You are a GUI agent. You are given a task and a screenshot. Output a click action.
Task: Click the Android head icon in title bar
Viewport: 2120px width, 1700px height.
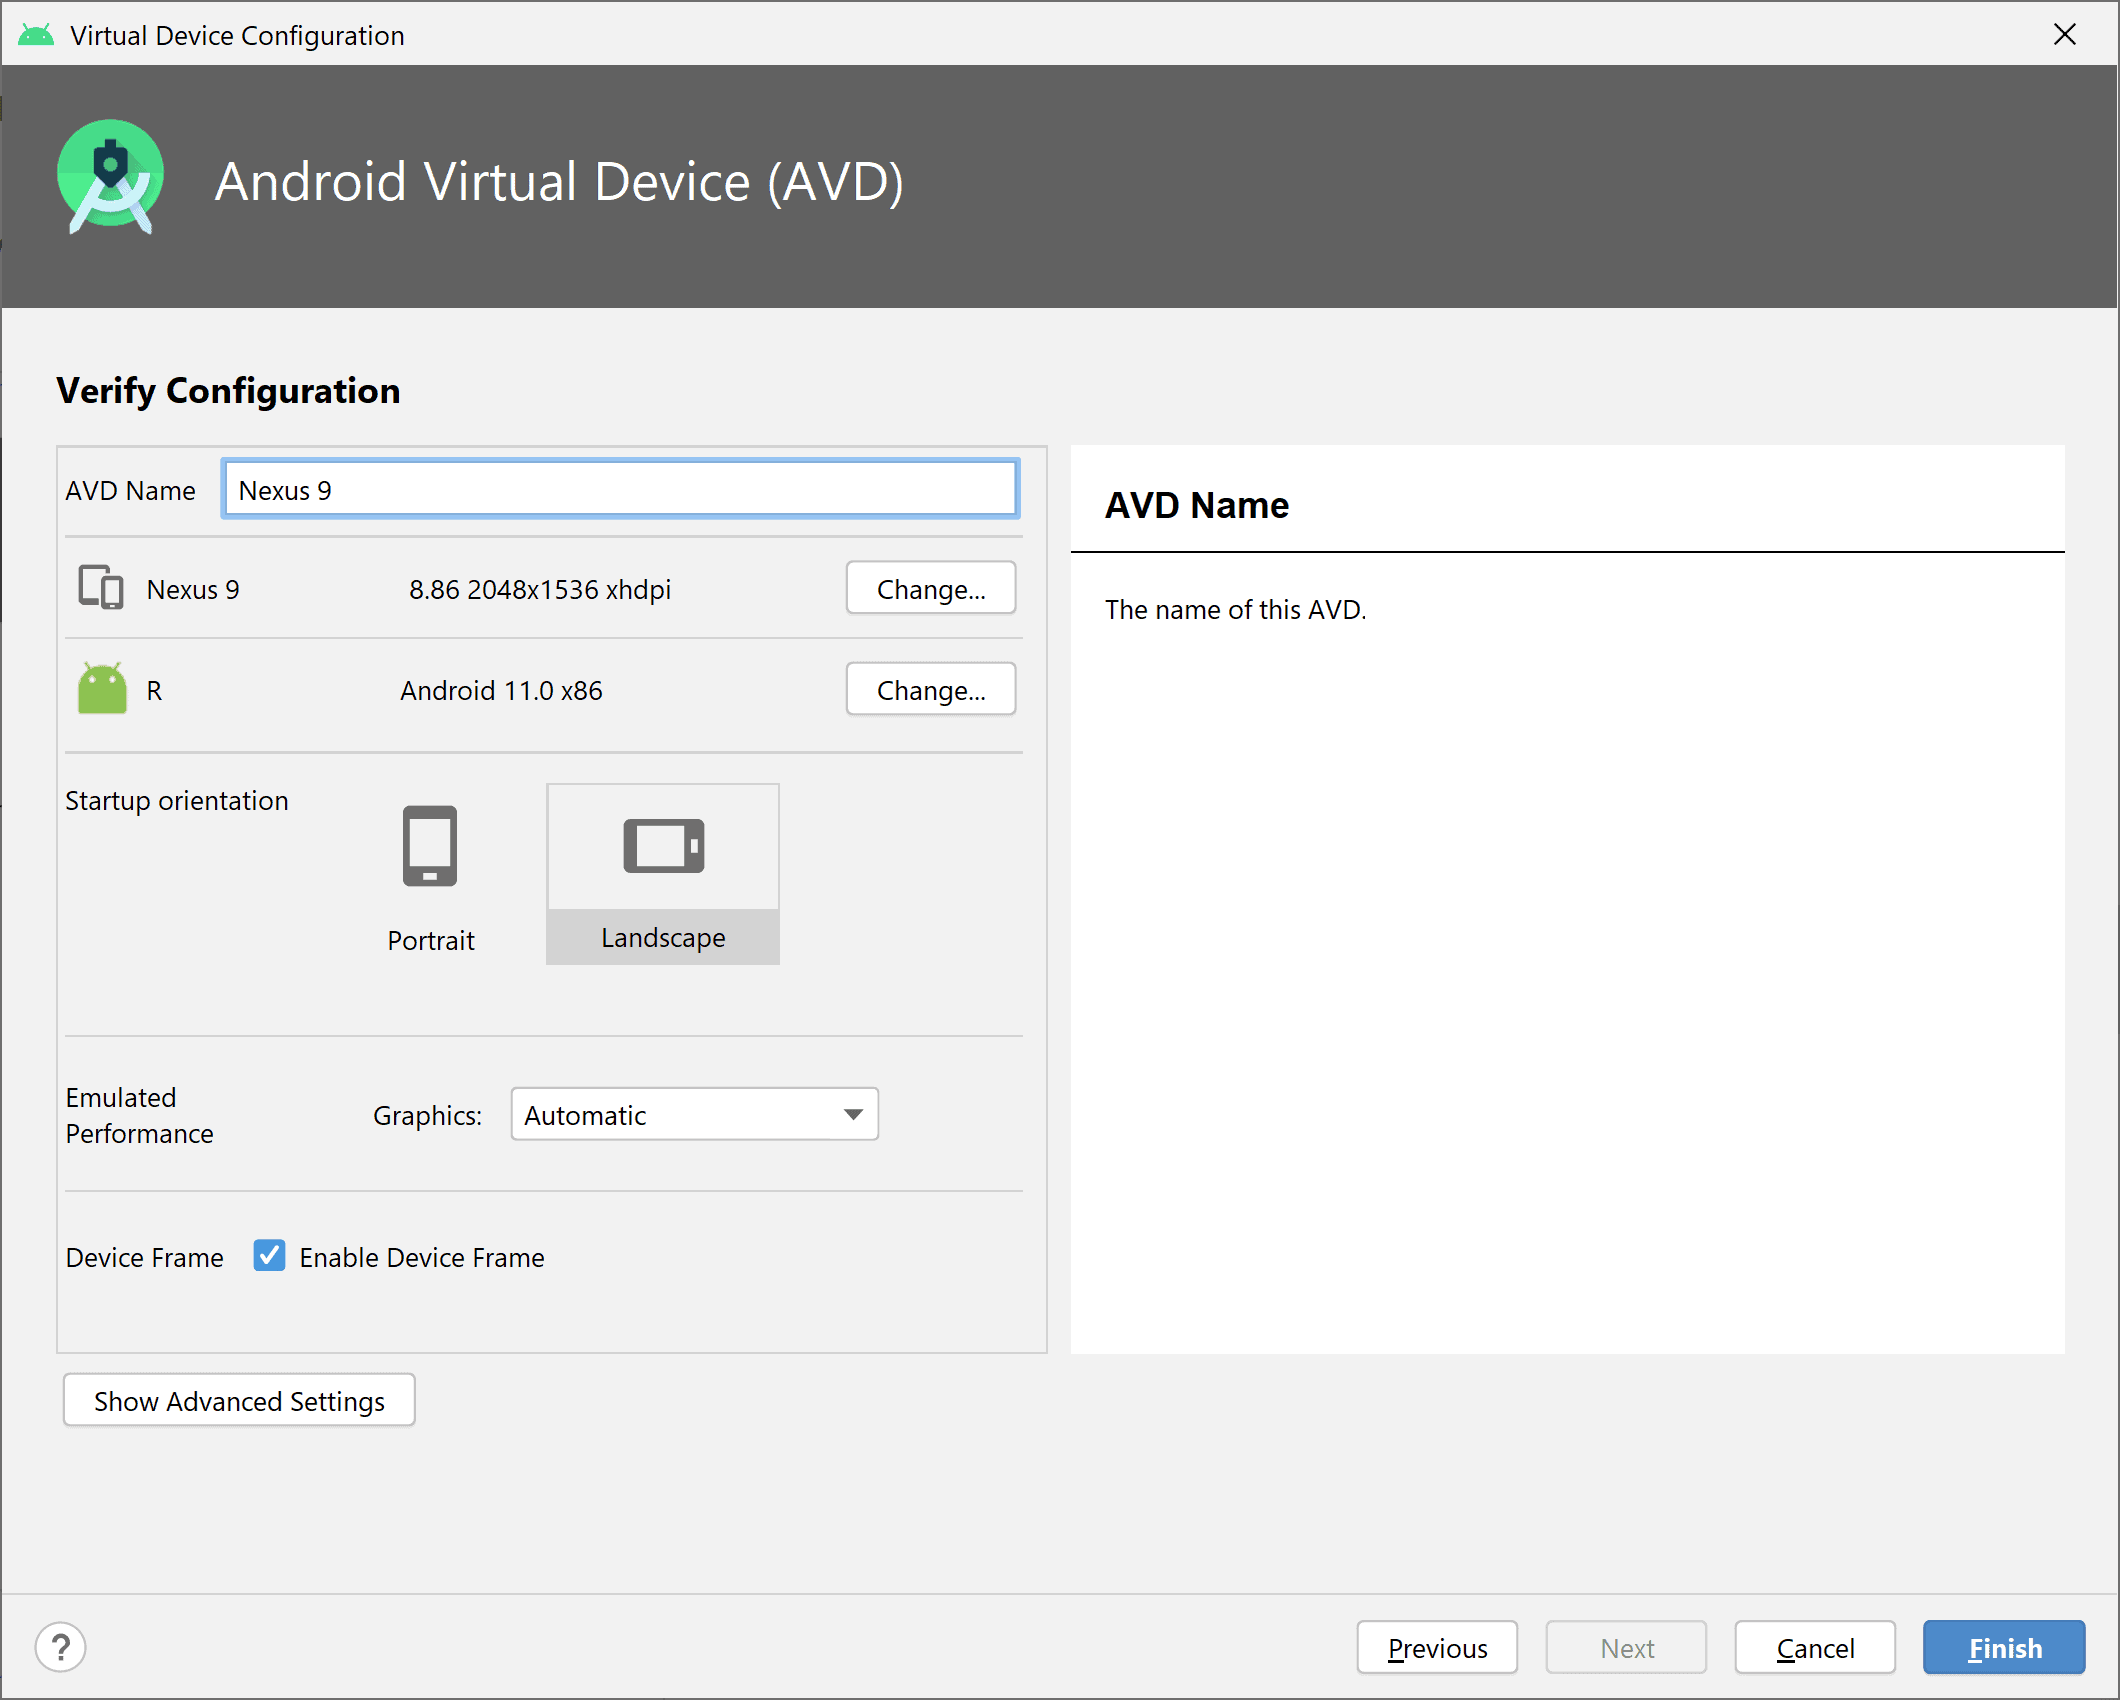click(36, 36)
